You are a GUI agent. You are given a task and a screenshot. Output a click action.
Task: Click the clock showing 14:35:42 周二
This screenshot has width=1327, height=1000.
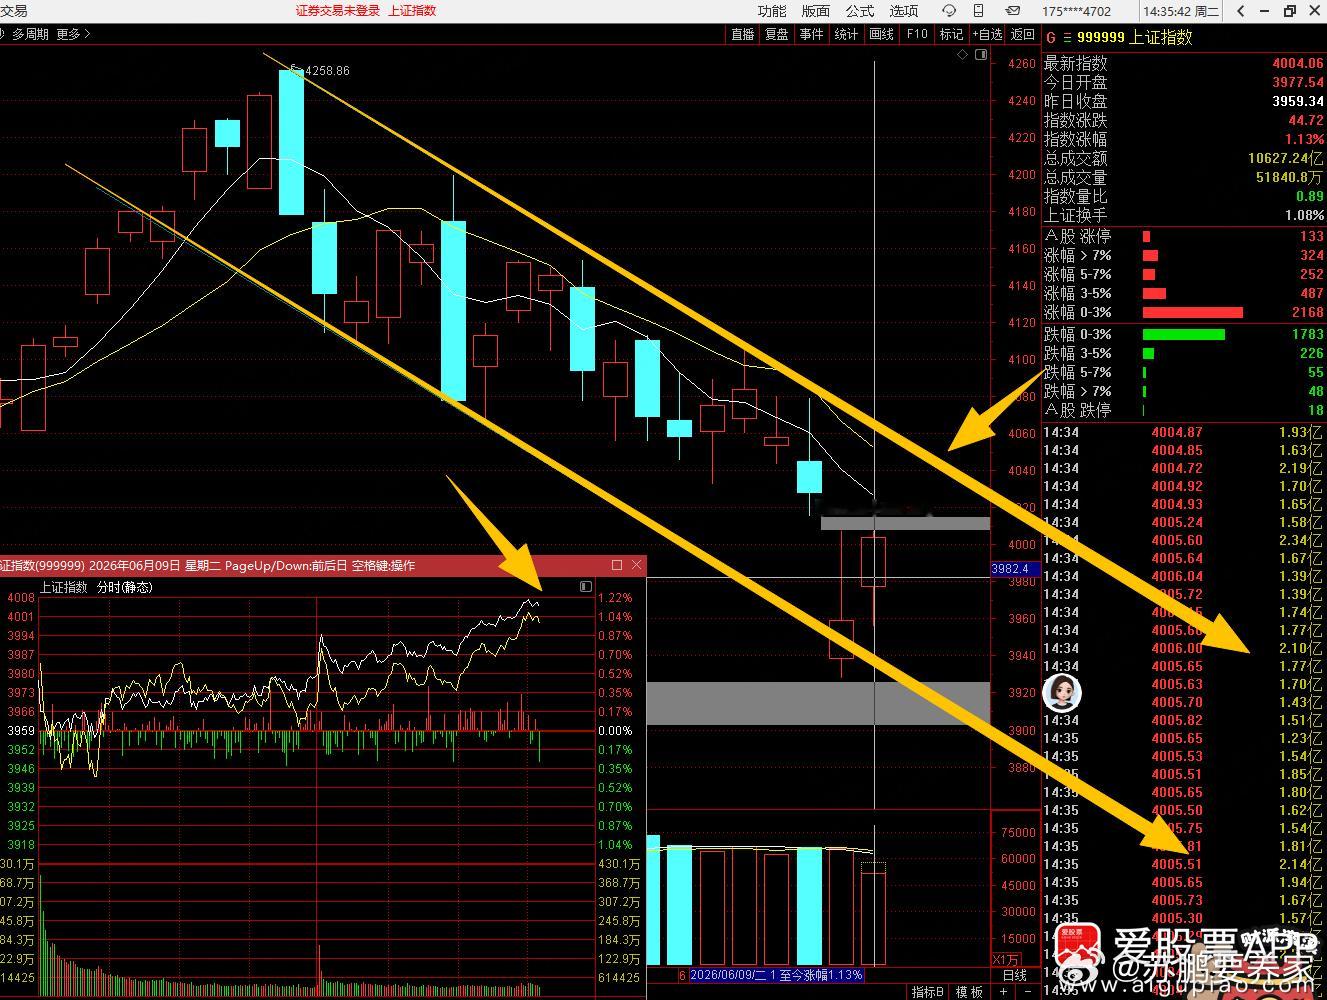point(1181,12)
